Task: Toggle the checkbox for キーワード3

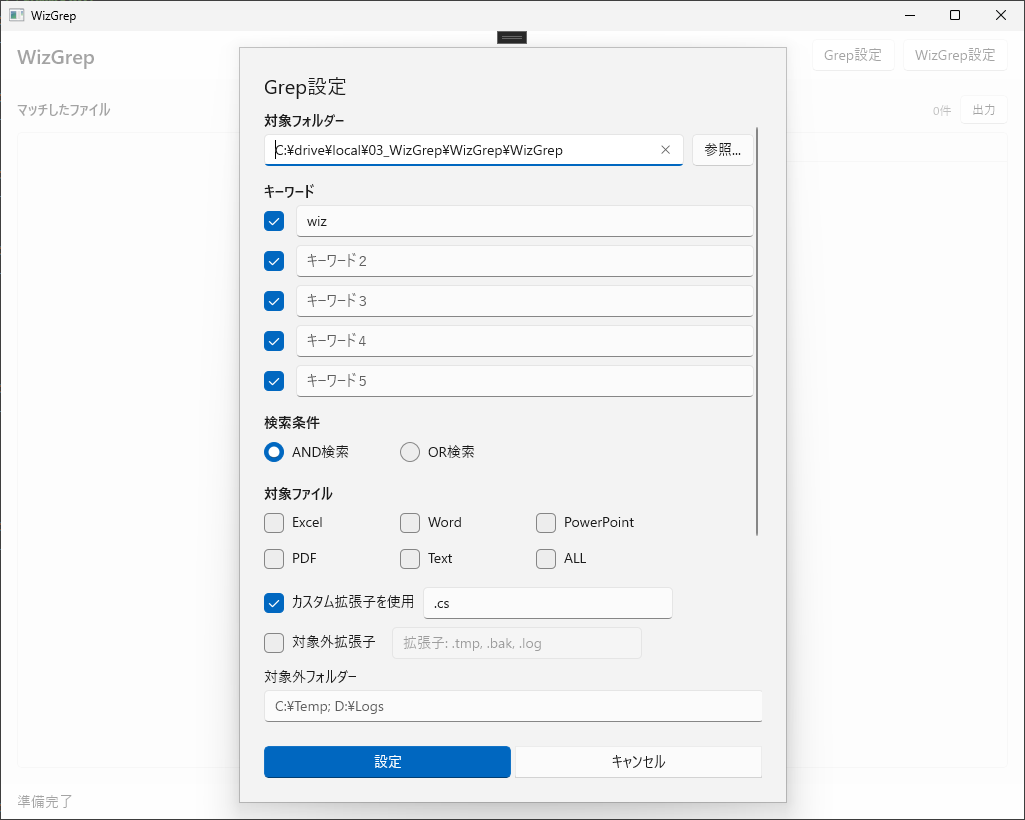Action: 274,301
